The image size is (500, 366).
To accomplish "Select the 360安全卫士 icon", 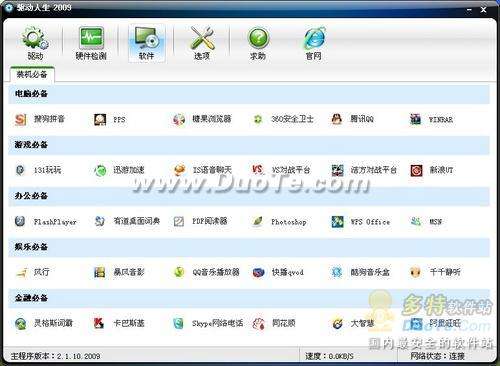I will 258,119.
